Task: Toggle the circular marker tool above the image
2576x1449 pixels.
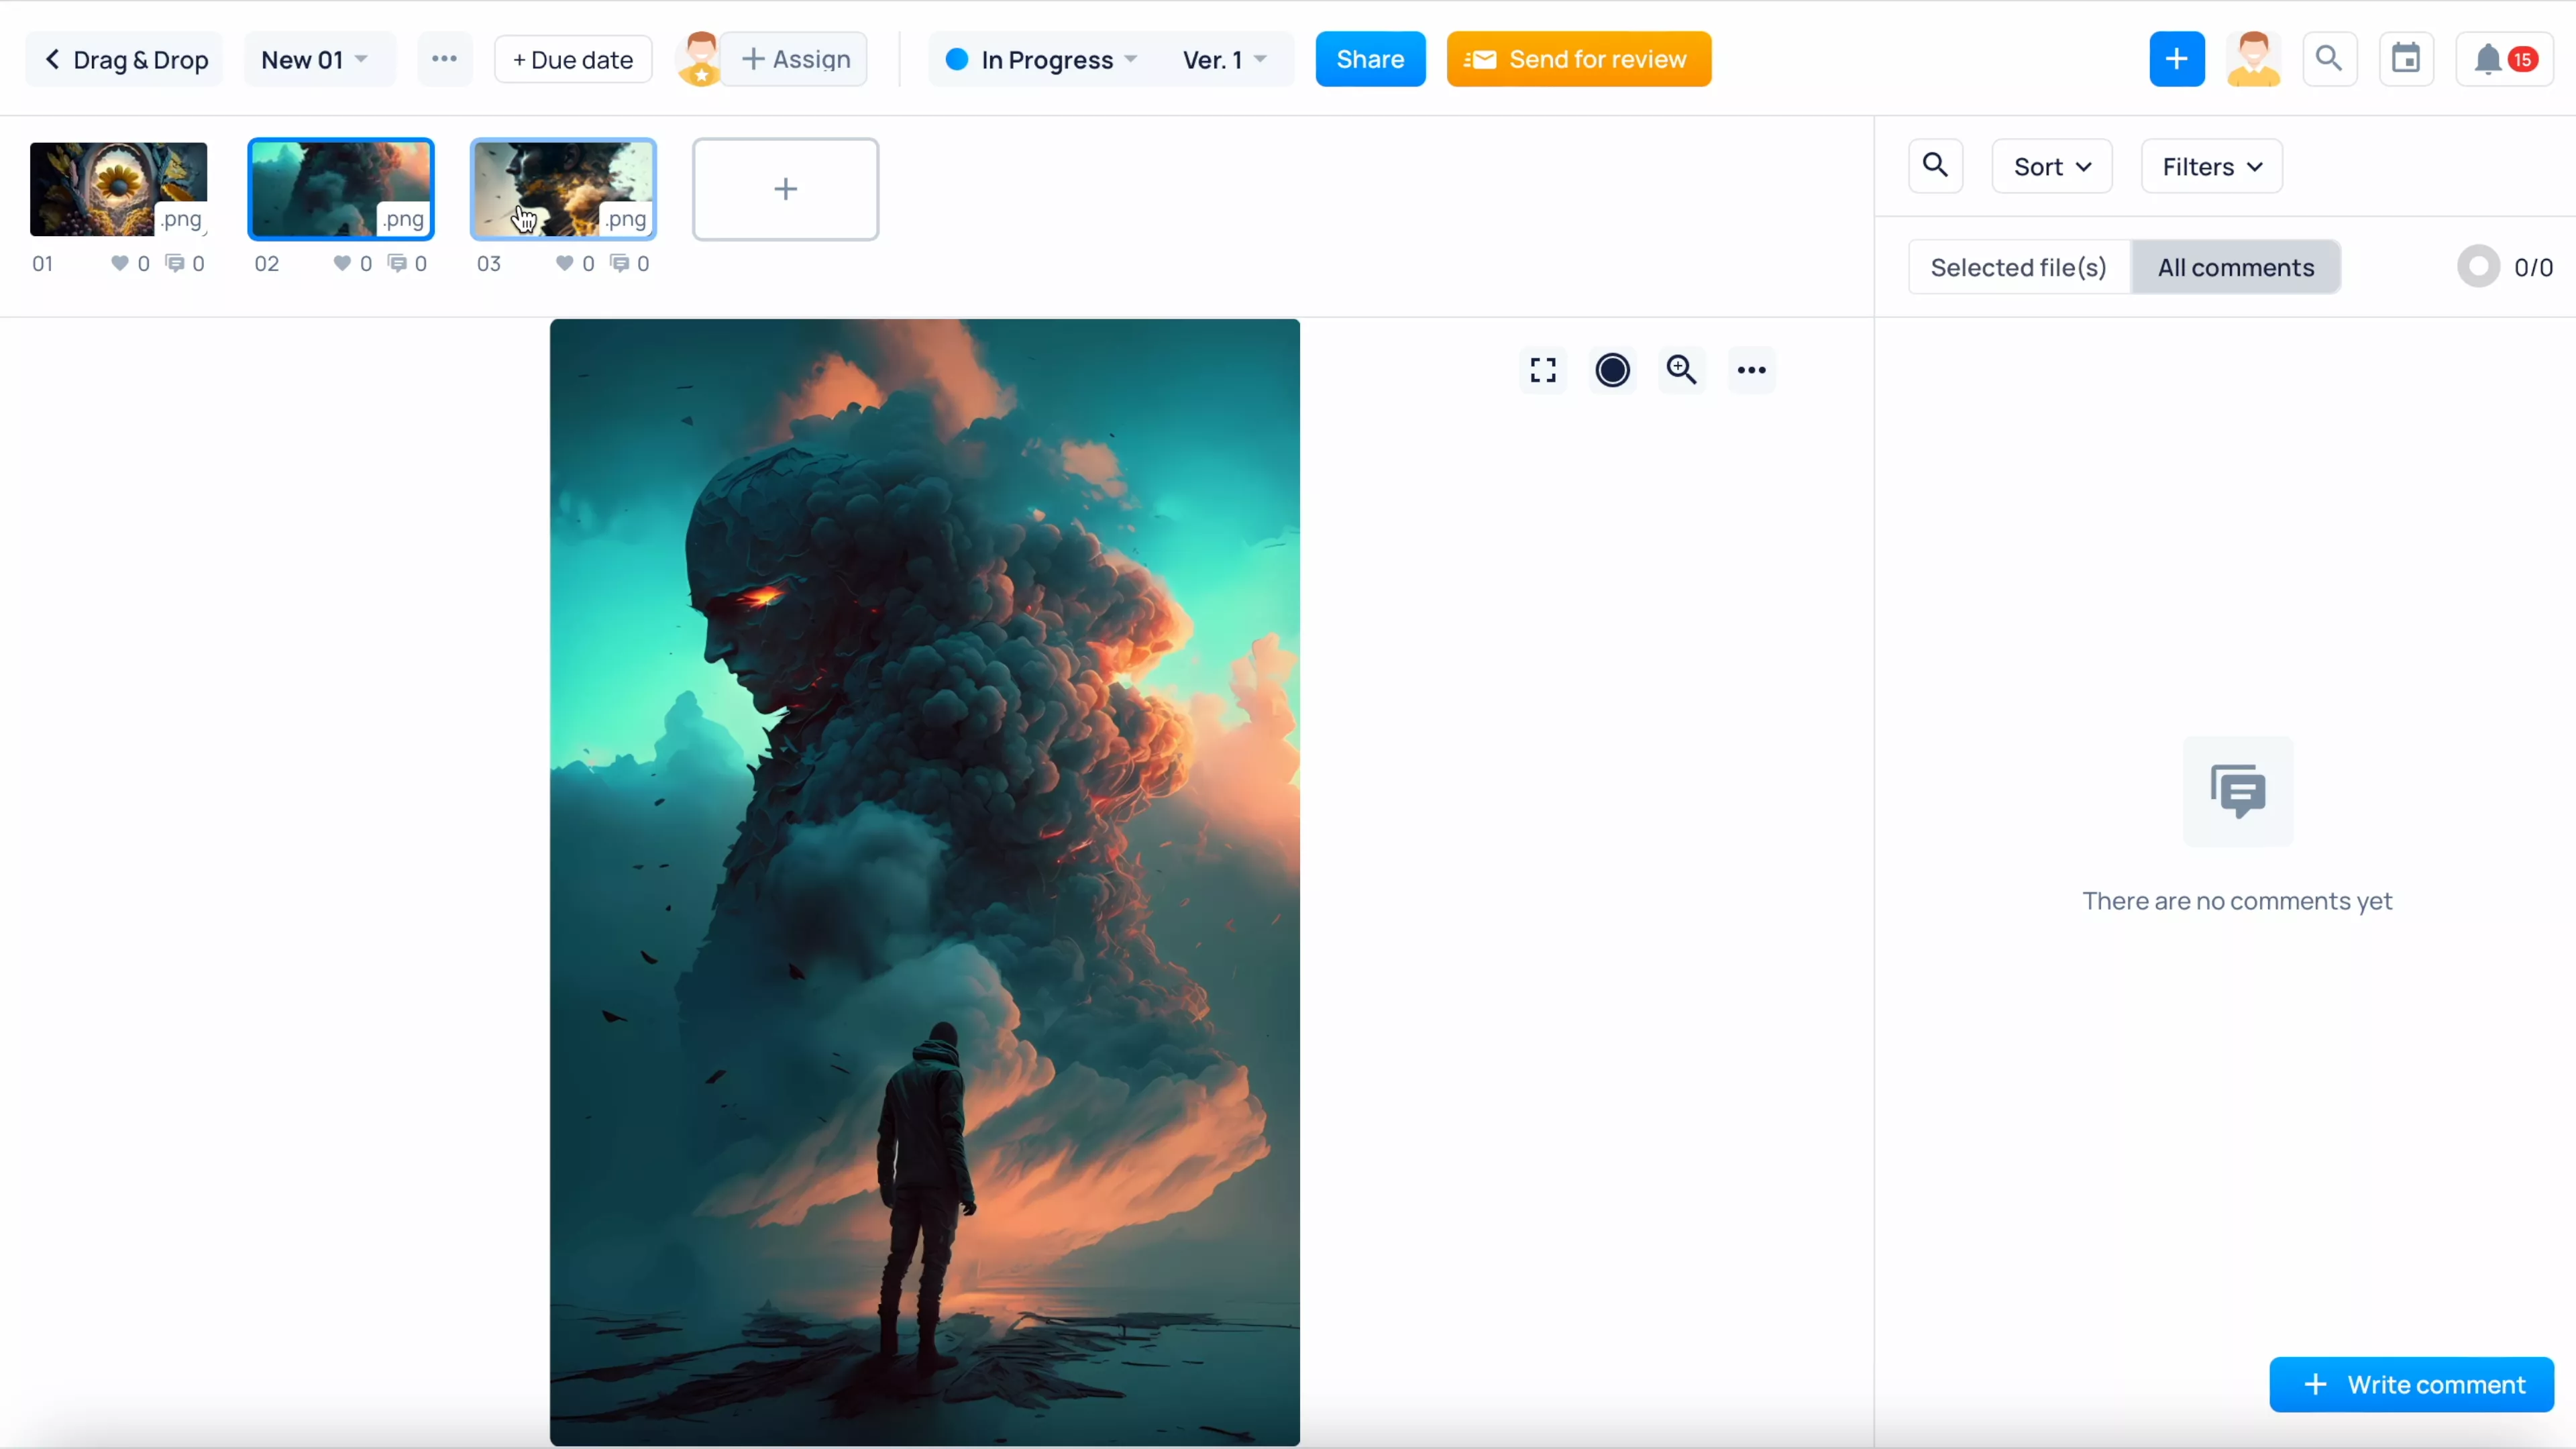Action: point(1611,369)
